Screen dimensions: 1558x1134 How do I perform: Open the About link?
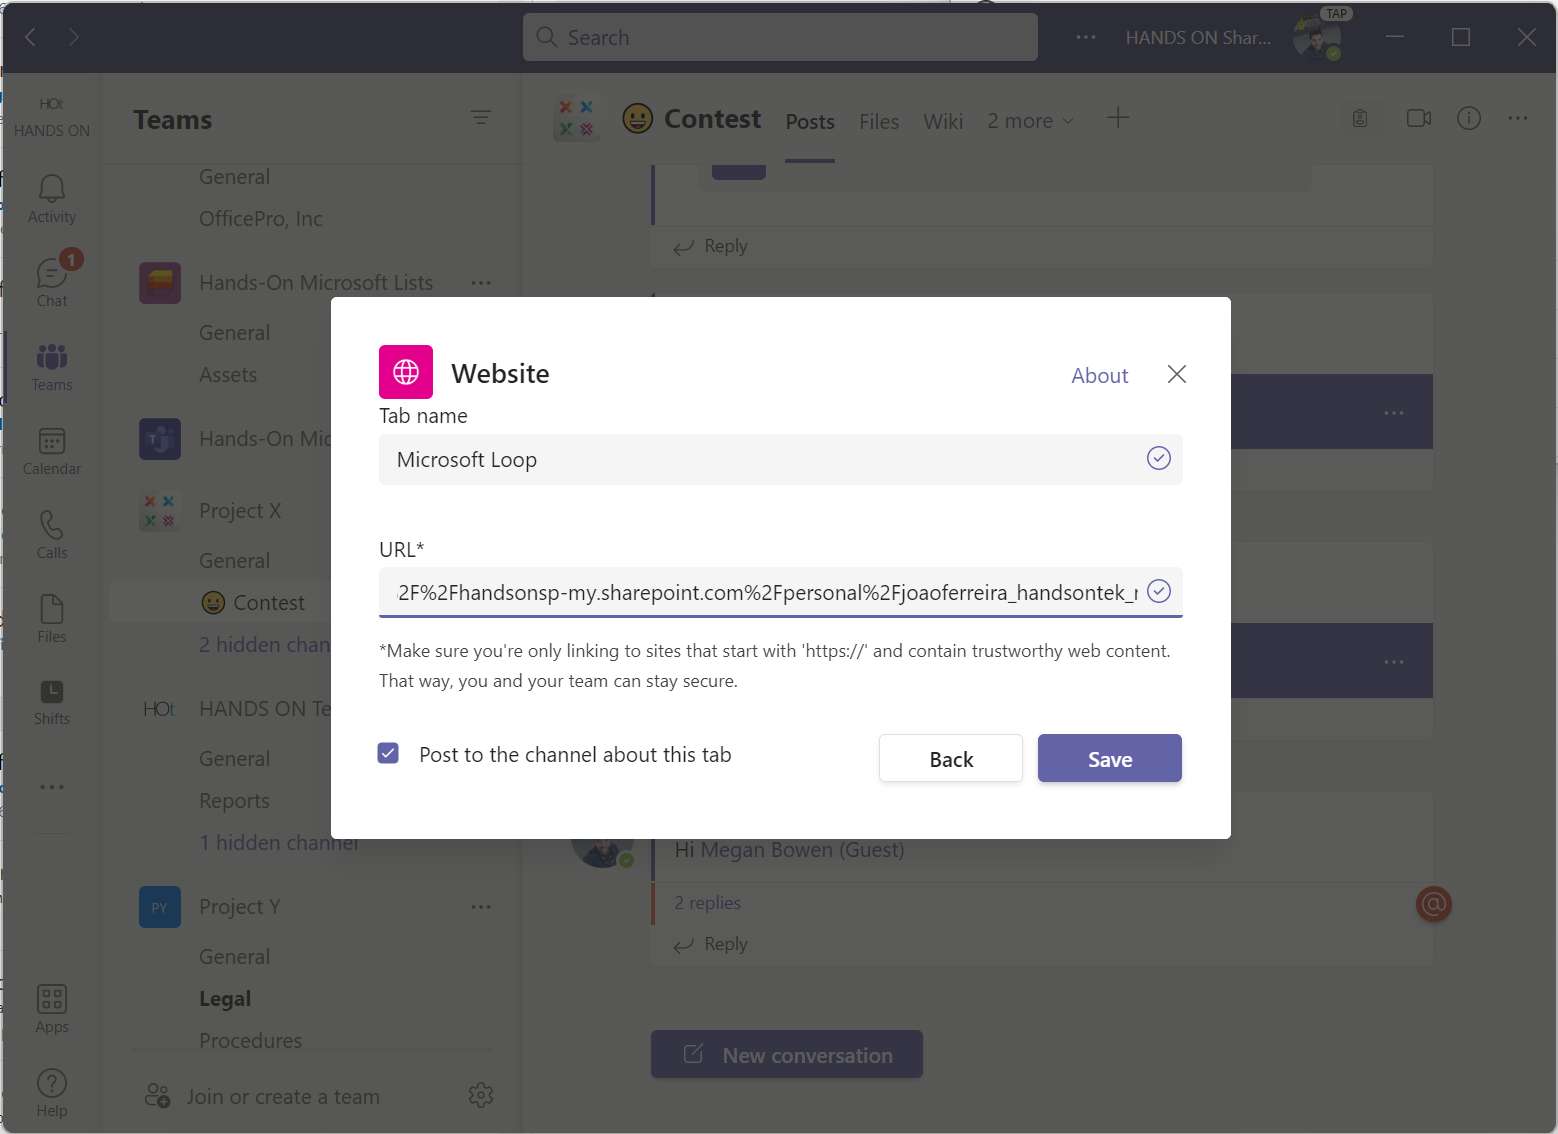click(1099, 375)
